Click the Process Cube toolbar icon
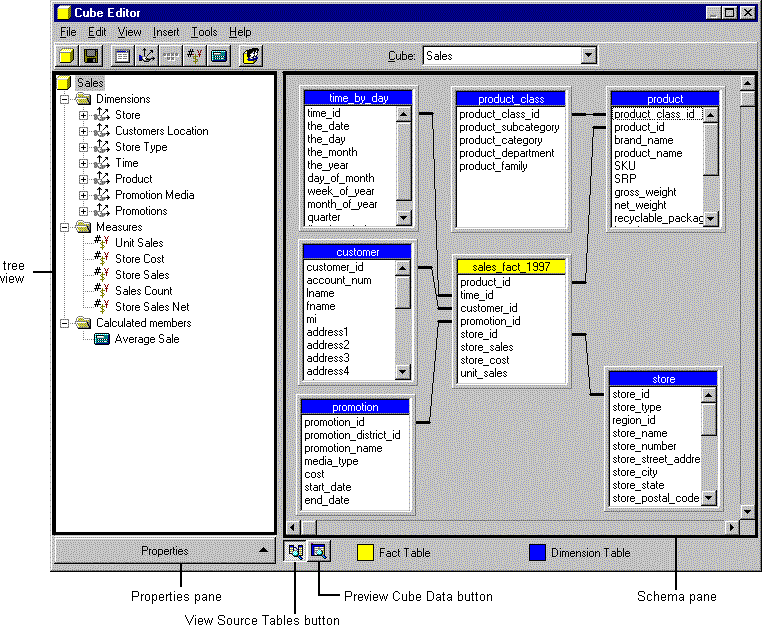This screenshot has height=625, width=762. pos(252,56)
